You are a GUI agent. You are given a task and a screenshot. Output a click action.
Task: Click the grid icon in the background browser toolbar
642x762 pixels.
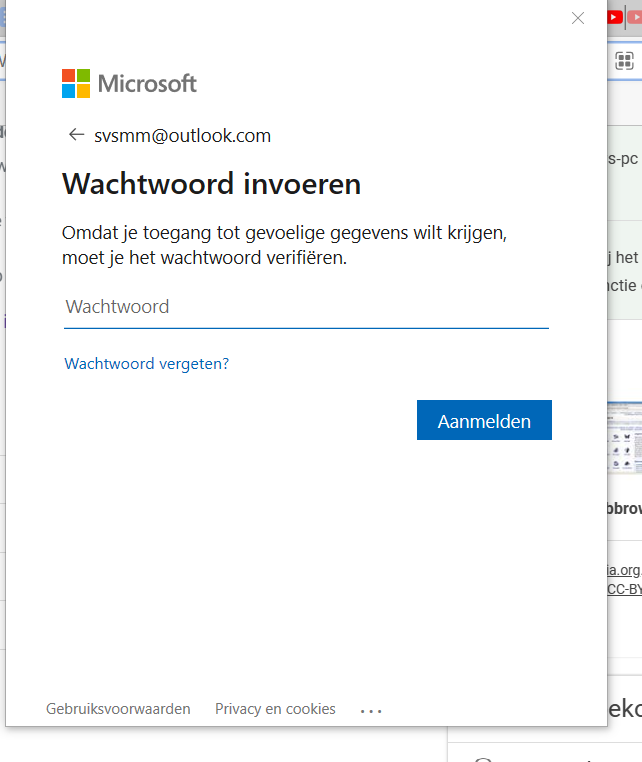pos(624,61)
